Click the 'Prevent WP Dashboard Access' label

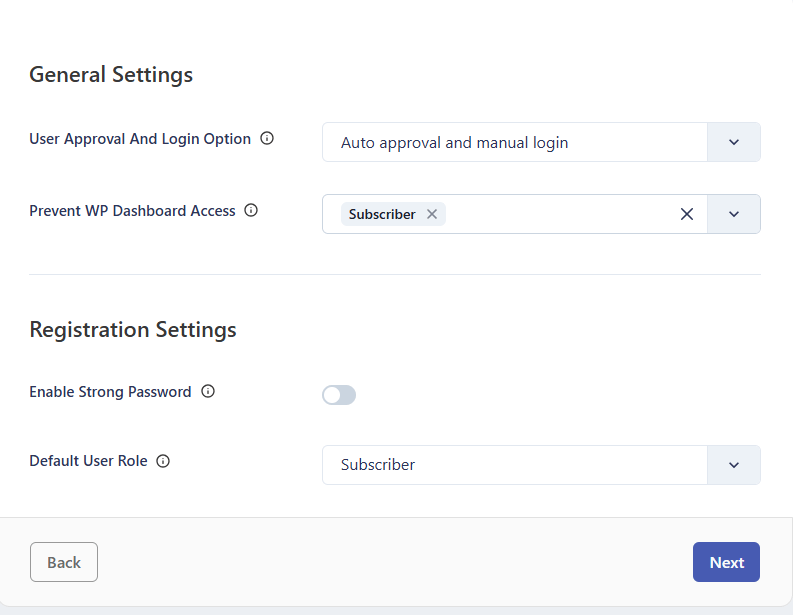click(132, 211)
